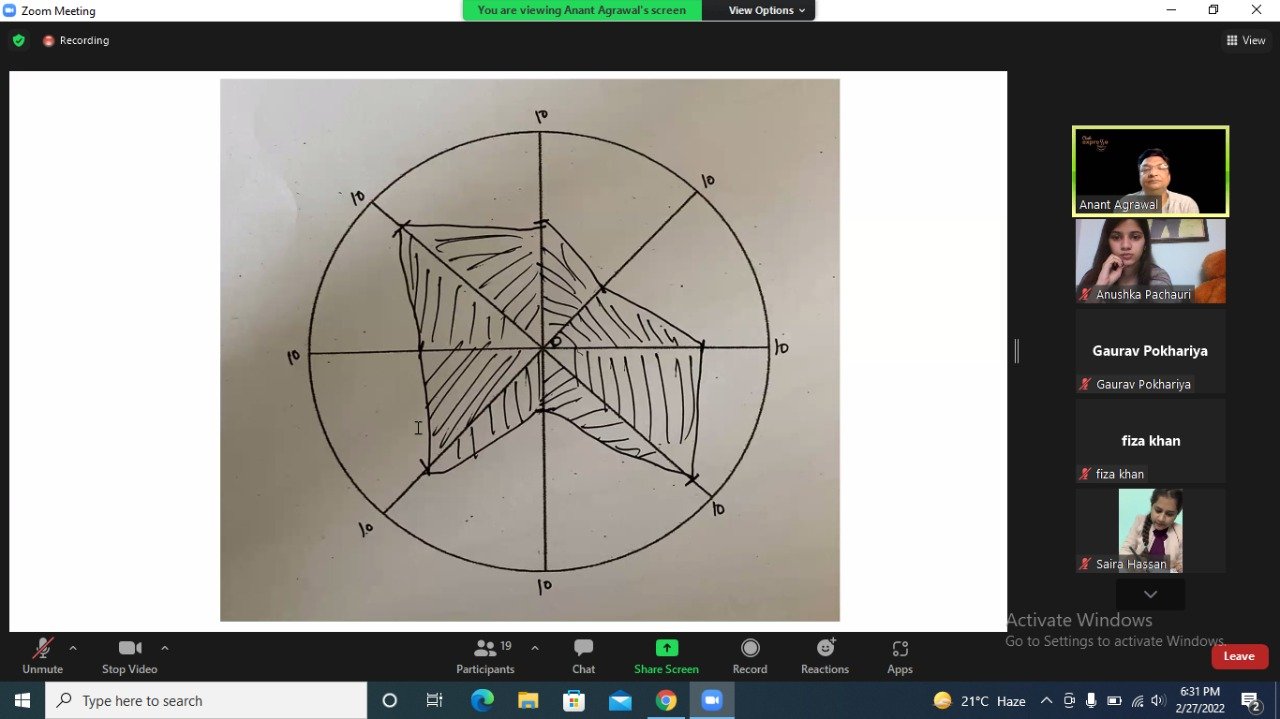This screenshot has width=1280, height=719.
Task: Select Gaurav Pokhariya's participant tile
Action: click(1150, 351)
